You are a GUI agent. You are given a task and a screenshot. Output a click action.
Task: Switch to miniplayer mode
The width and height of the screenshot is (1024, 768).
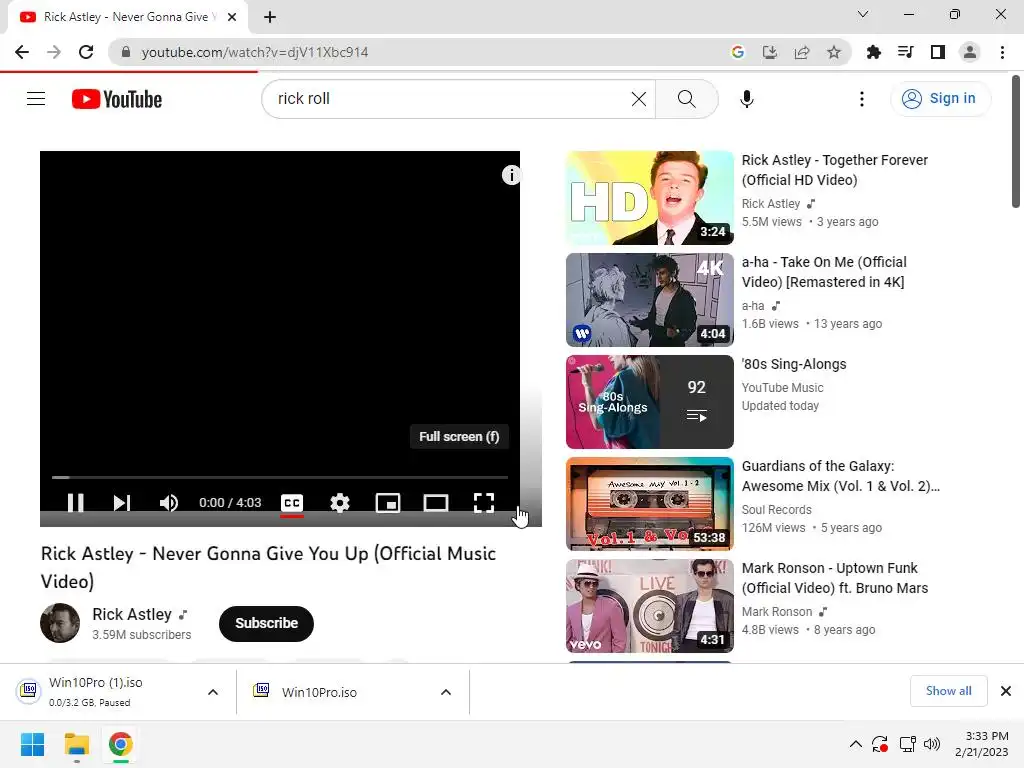tap(388, 503)
